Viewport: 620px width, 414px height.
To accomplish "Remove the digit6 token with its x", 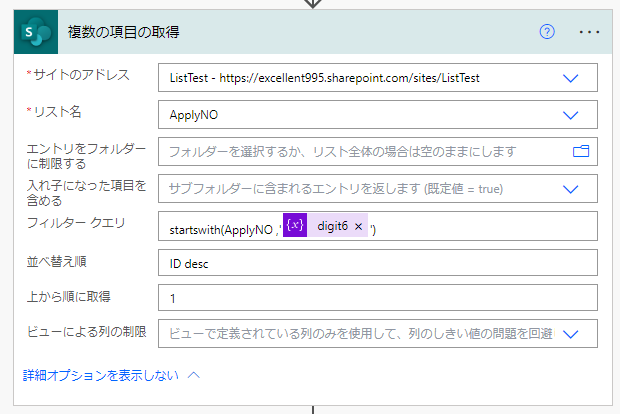I will coord(358,226).
